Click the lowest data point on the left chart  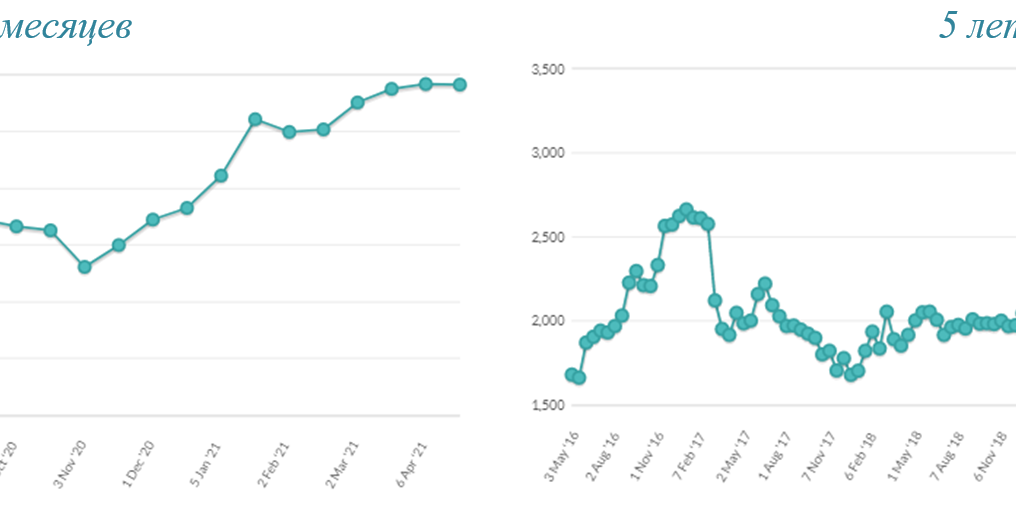tap(85, 267)
